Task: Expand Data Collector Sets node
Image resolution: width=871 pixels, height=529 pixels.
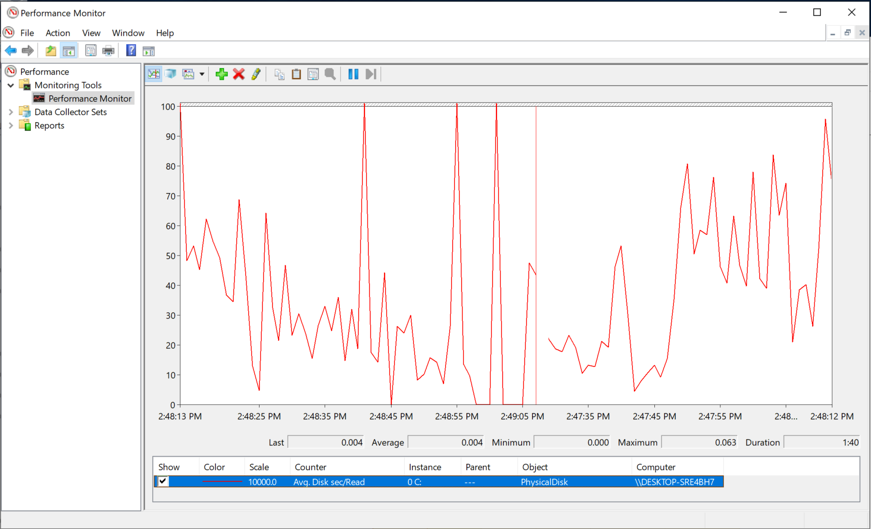Action: pyautogui.click(x=11, y=112)
